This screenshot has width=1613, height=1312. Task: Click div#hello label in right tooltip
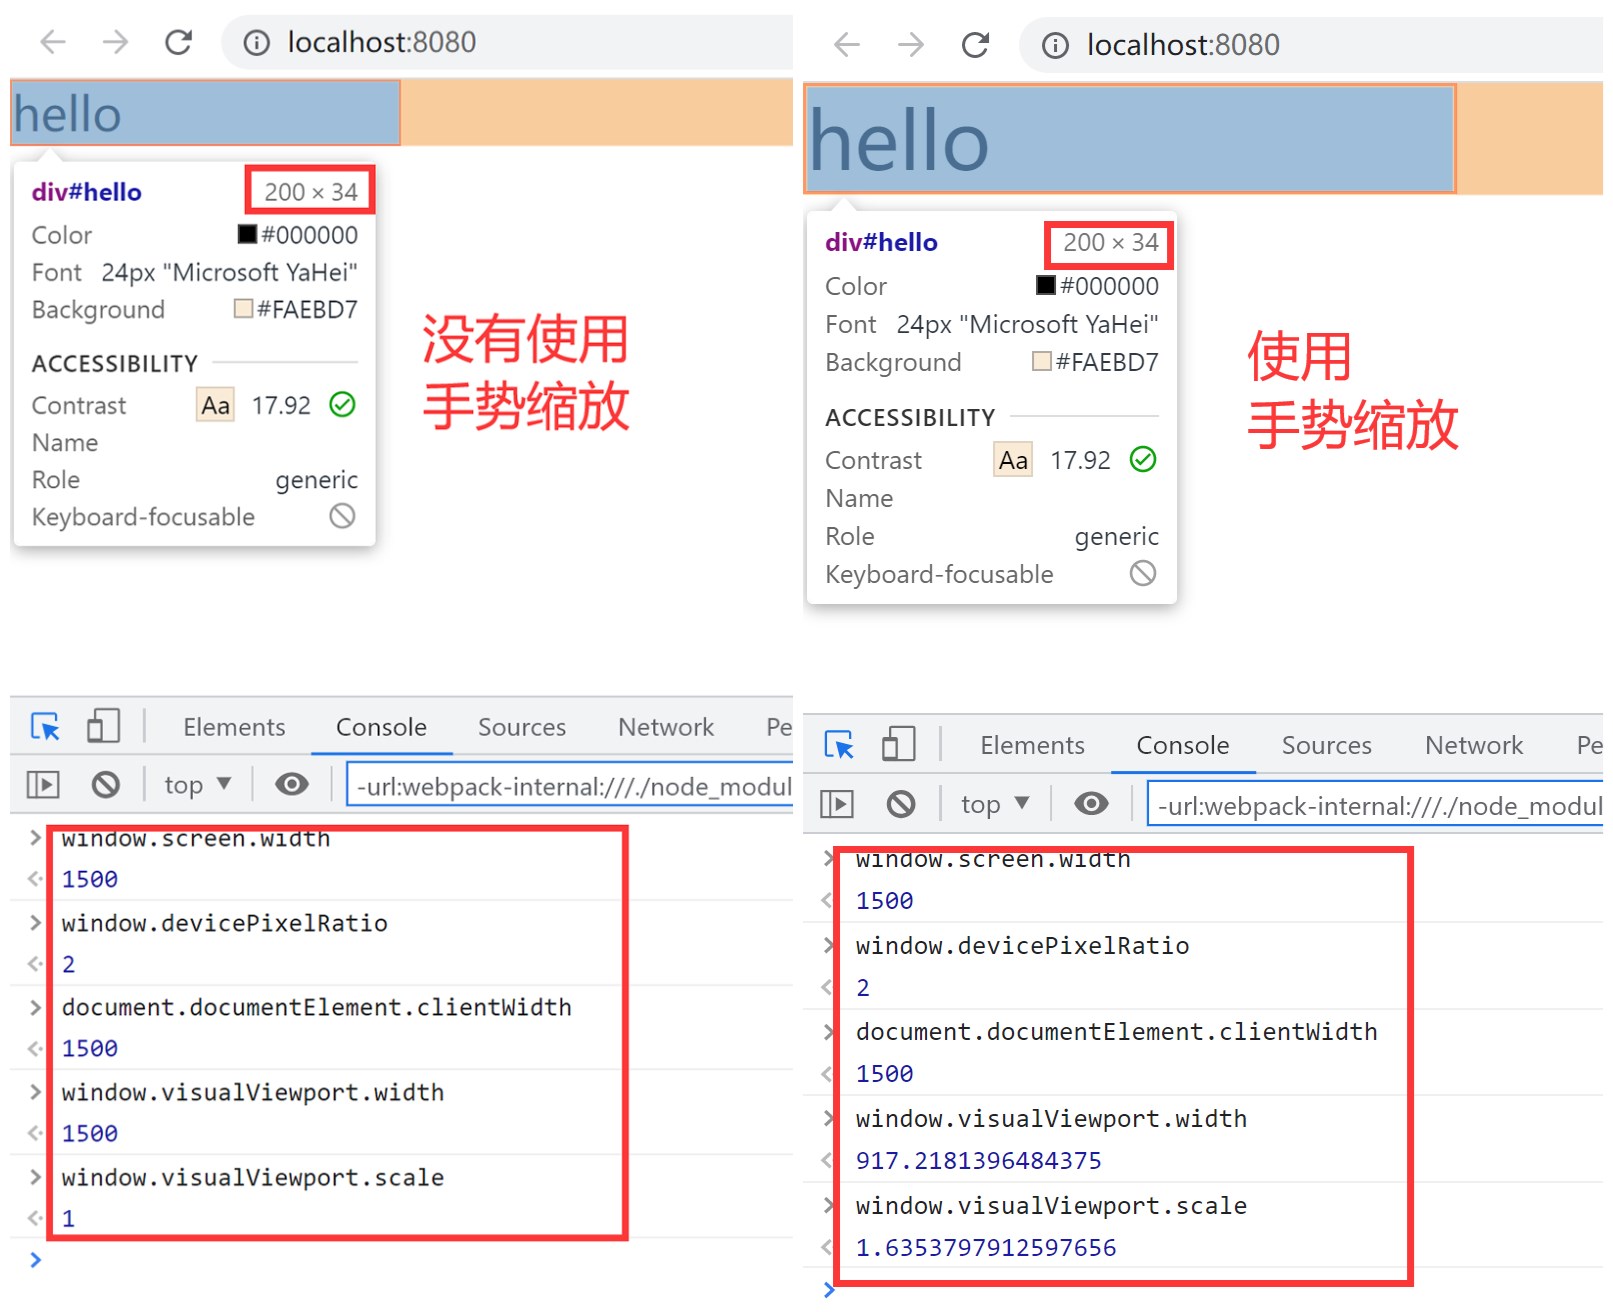(881, 242)
